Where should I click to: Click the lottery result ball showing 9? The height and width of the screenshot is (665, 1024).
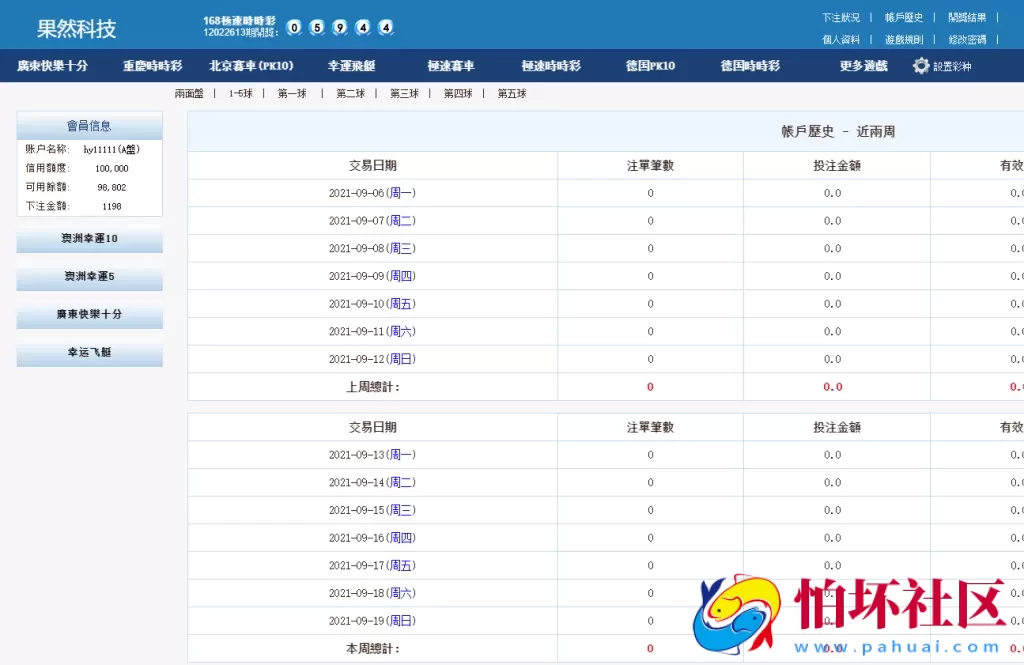pos(338,28)
